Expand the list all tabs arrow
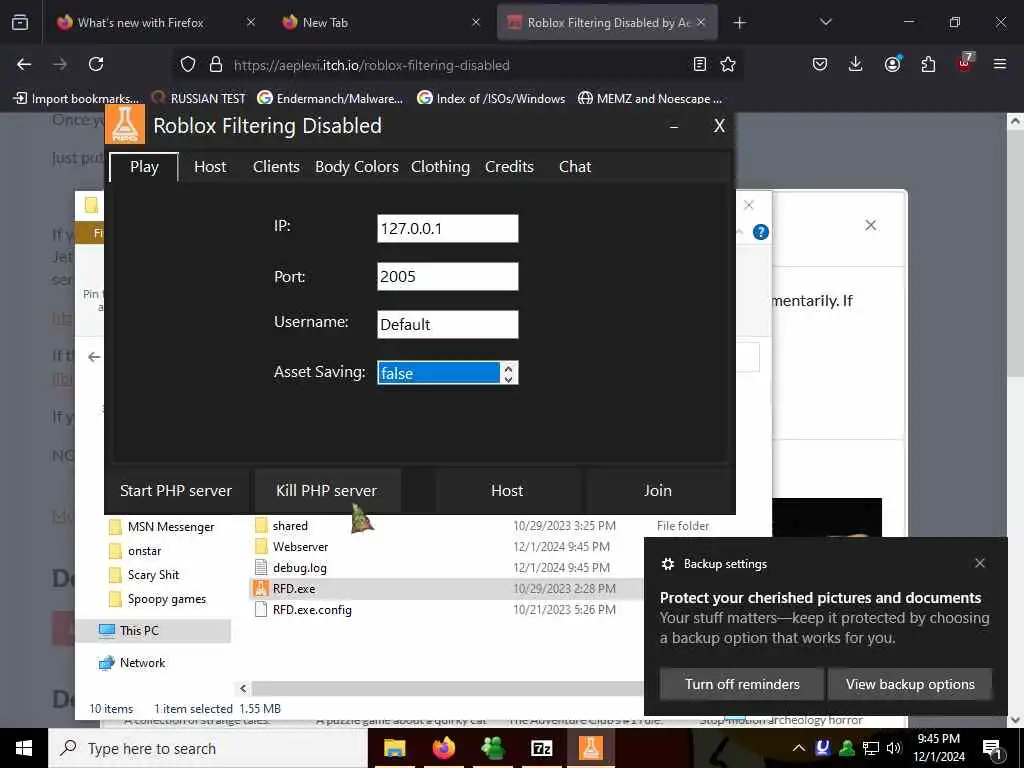 [x=825, y=22]
